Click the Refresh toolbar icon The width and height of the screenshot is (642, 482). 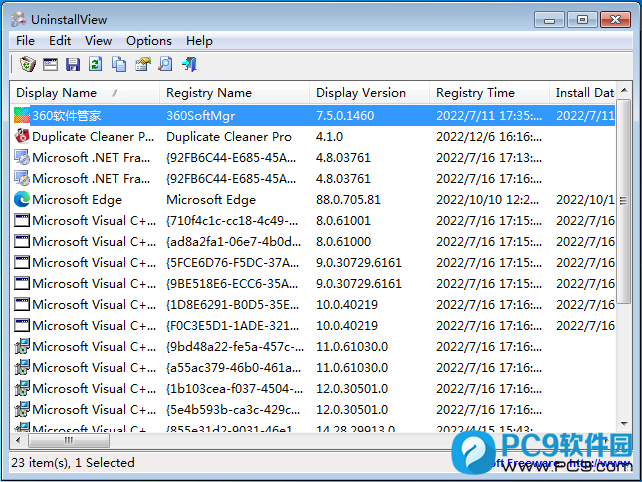click(96, 64)
